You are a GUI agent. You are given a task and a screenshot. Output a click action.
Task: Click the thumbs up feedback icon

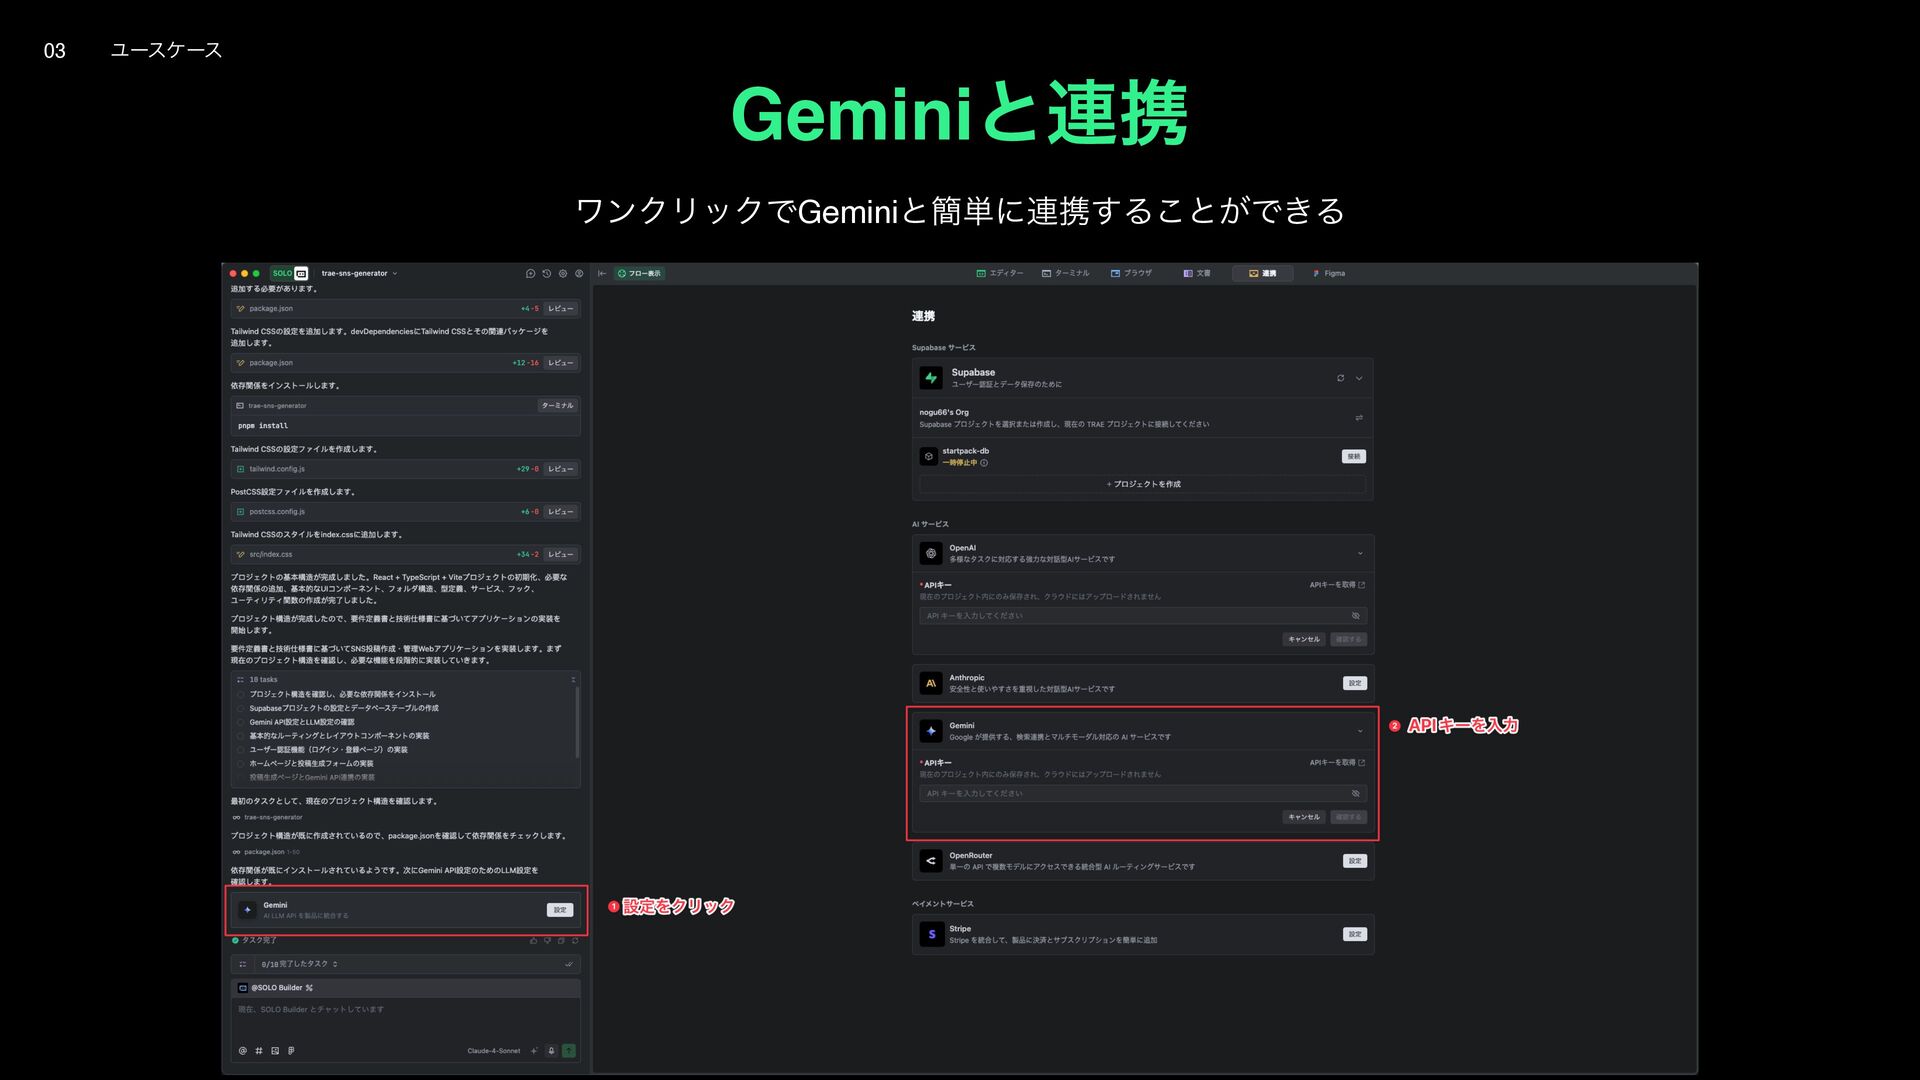coord(533,941)
